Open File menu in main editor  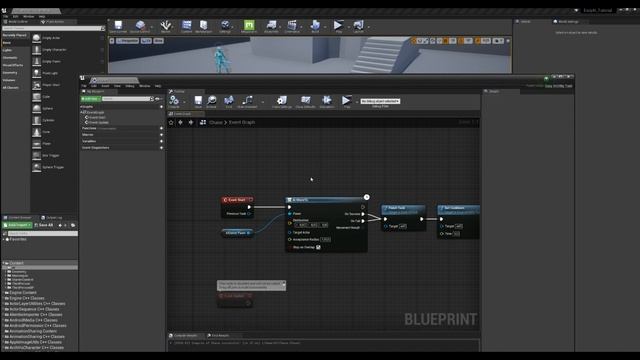click(6, 16)
